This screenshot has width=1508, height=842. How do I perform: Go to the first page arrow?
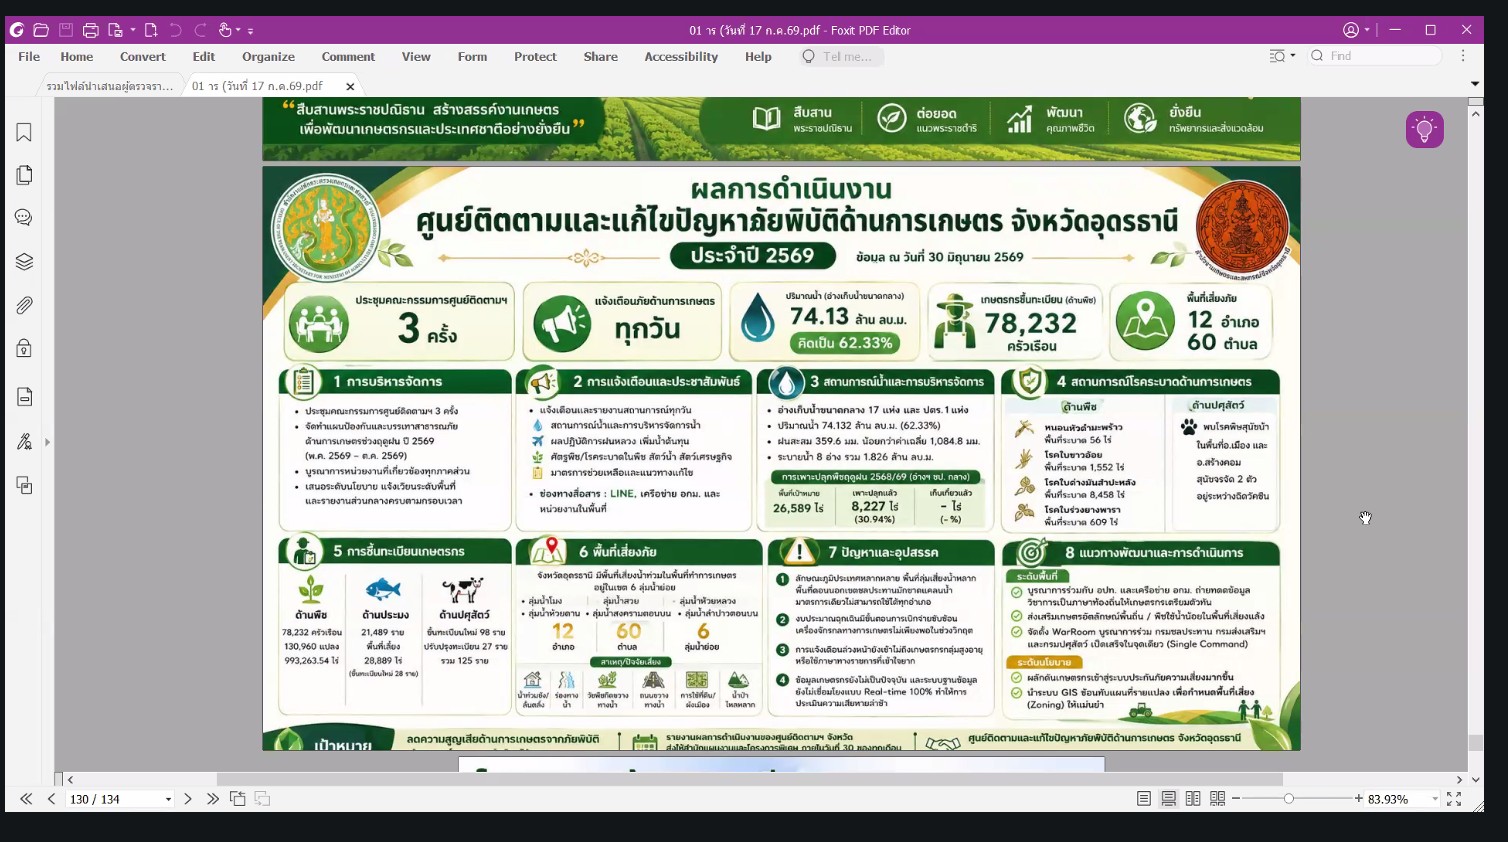26,799
